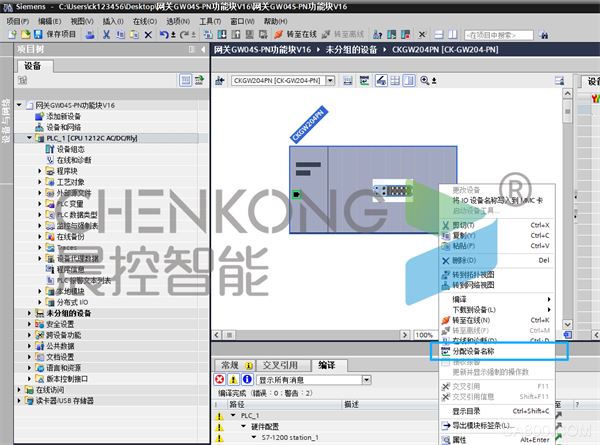
Task: Click the warning filter icon in compile panel
Action: click(x=233, y=380)
